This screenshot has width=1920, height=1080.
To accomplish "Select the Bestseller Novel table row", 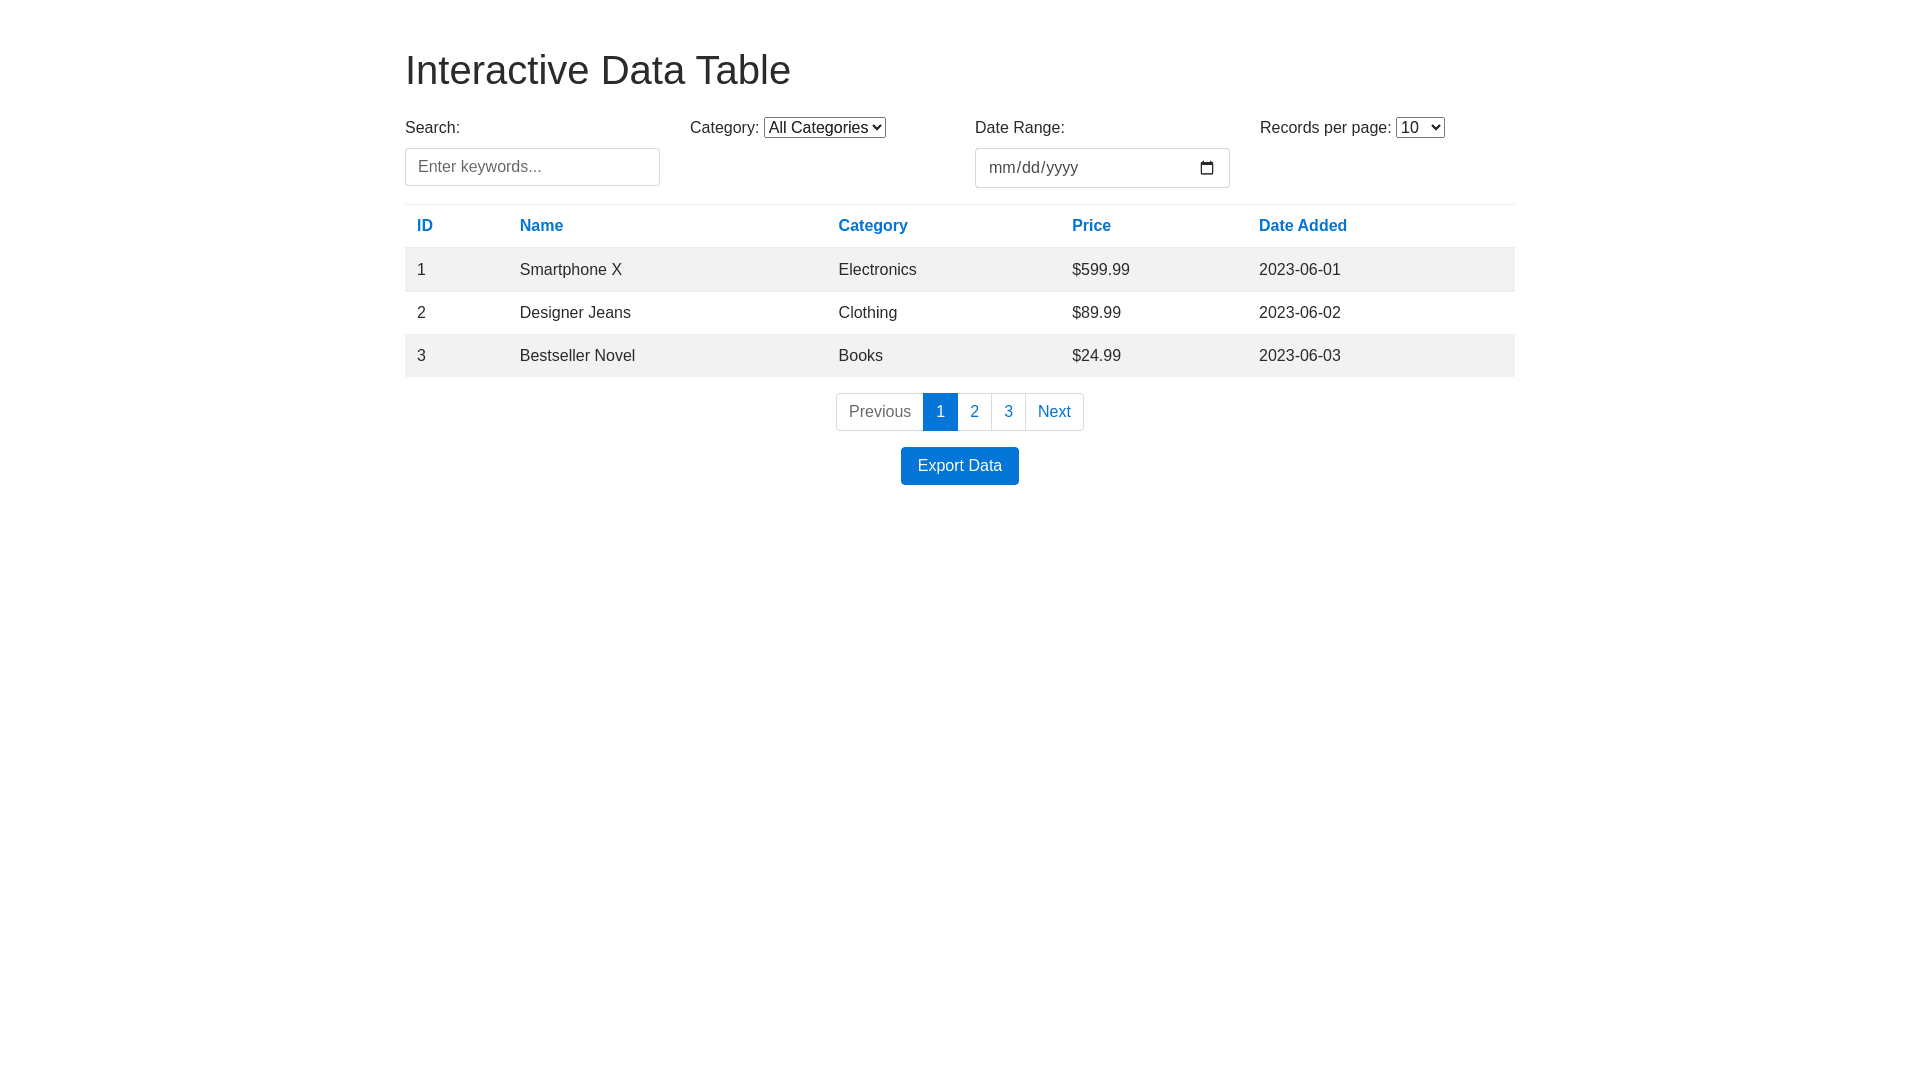I will [x=577, y=356].
